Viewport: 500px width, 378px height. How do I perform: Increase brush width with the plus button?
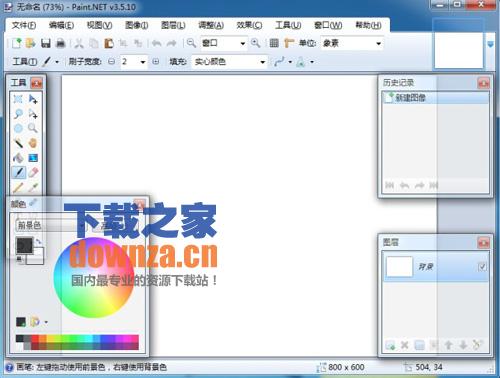[156, 62]
